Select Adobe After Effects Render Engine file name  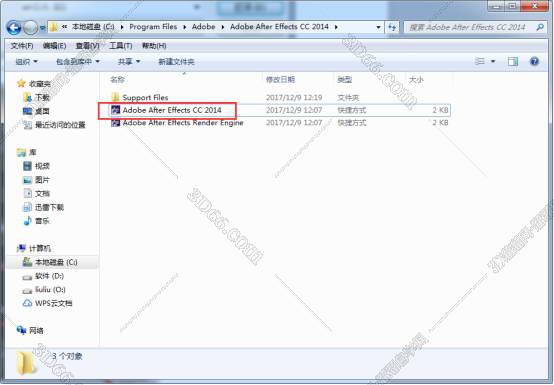click(183, 123)
